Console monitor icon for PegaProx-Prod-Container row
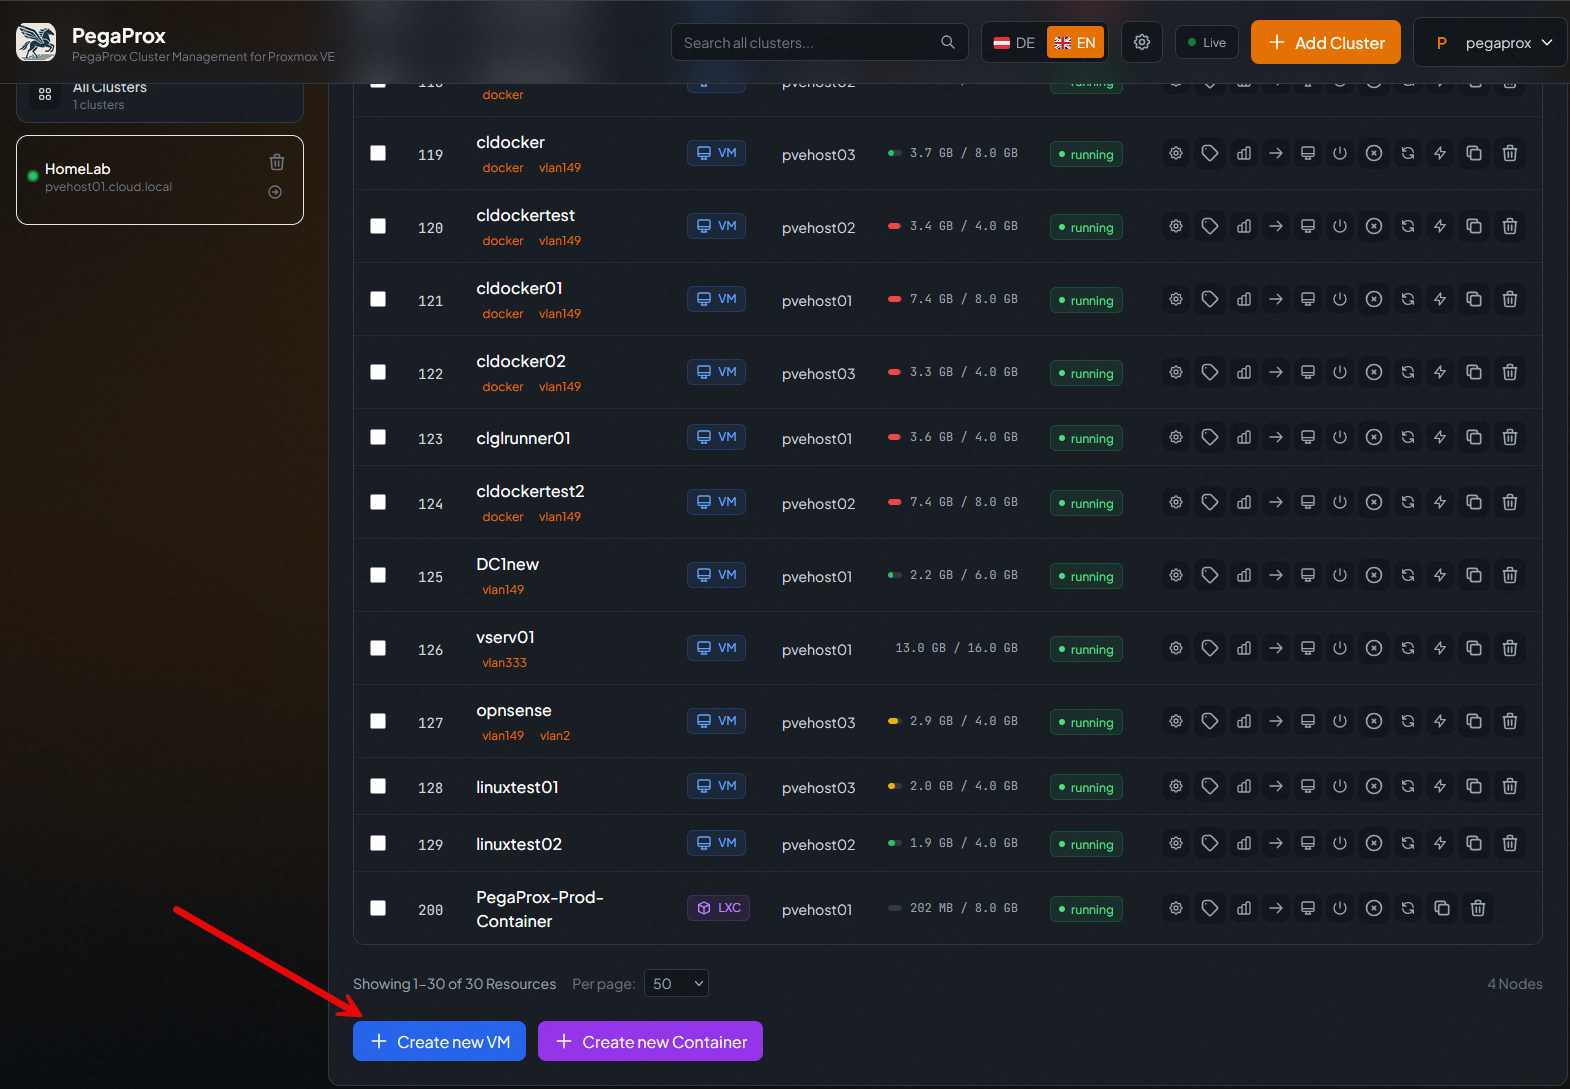This screenshot has height=1089, width=1570. [x=1307, y=908]
